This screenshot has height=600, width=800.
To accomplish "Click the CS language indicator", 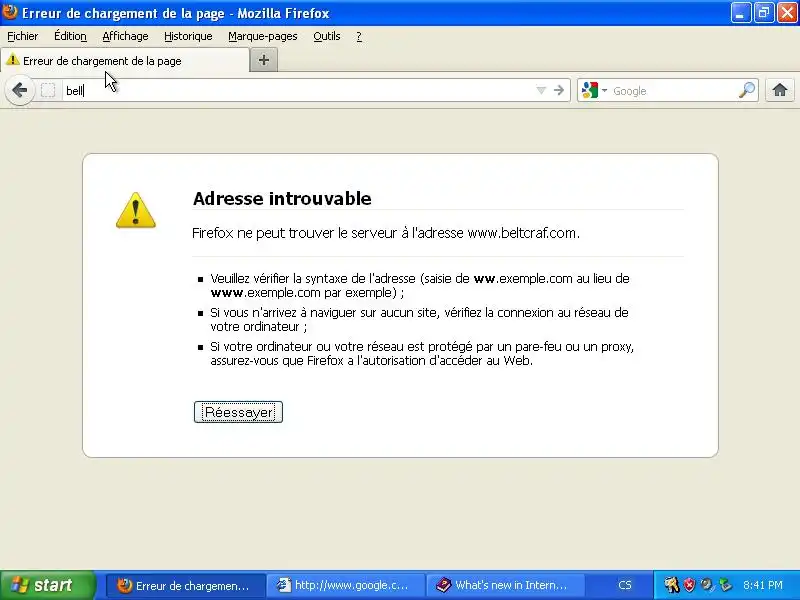I will [624, 585].
